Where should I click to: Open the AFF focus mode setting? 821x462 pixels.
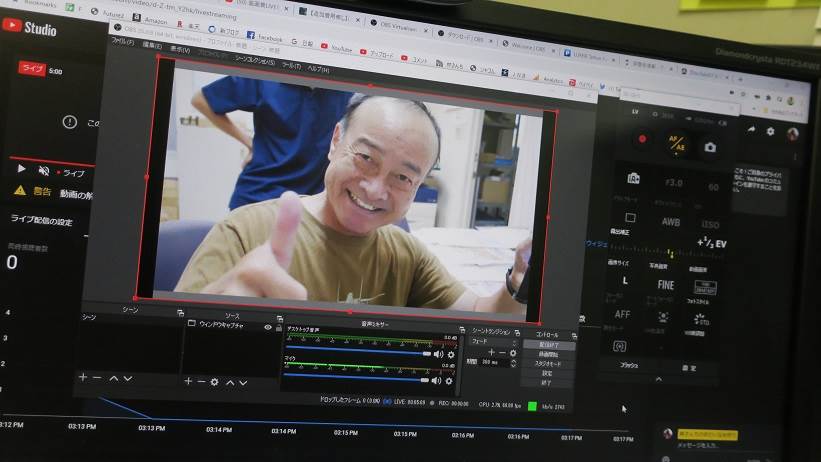tap(622, 314)
